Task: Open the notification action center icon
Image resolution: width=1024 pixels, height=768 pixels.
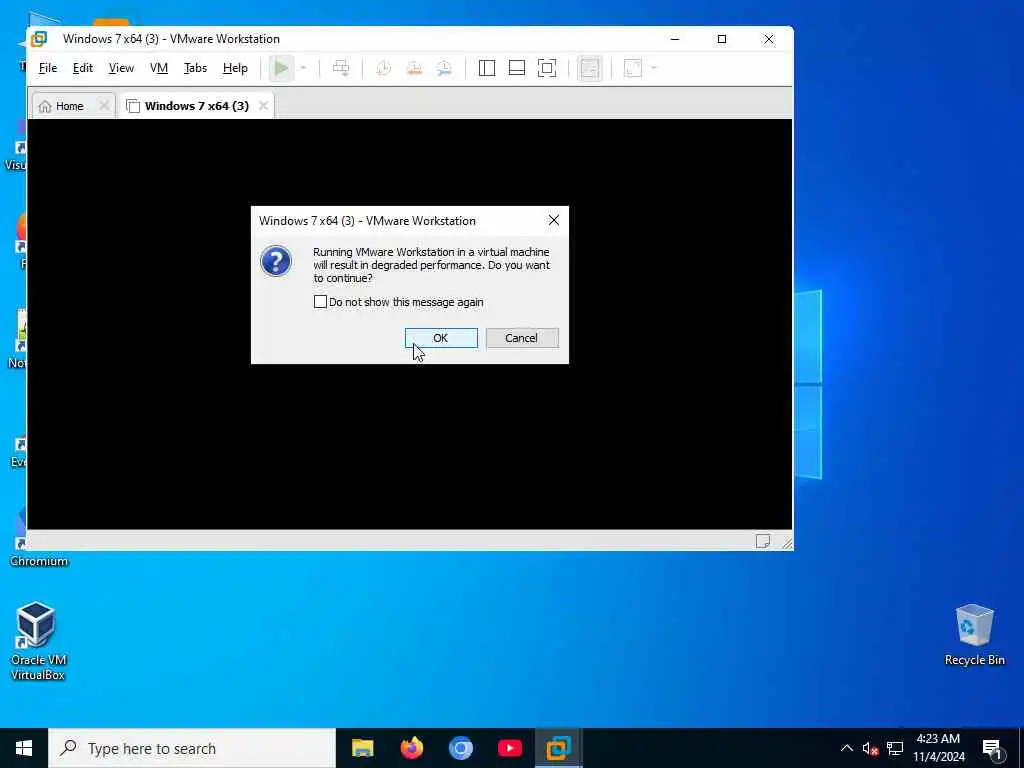Action: click(992, 748)
